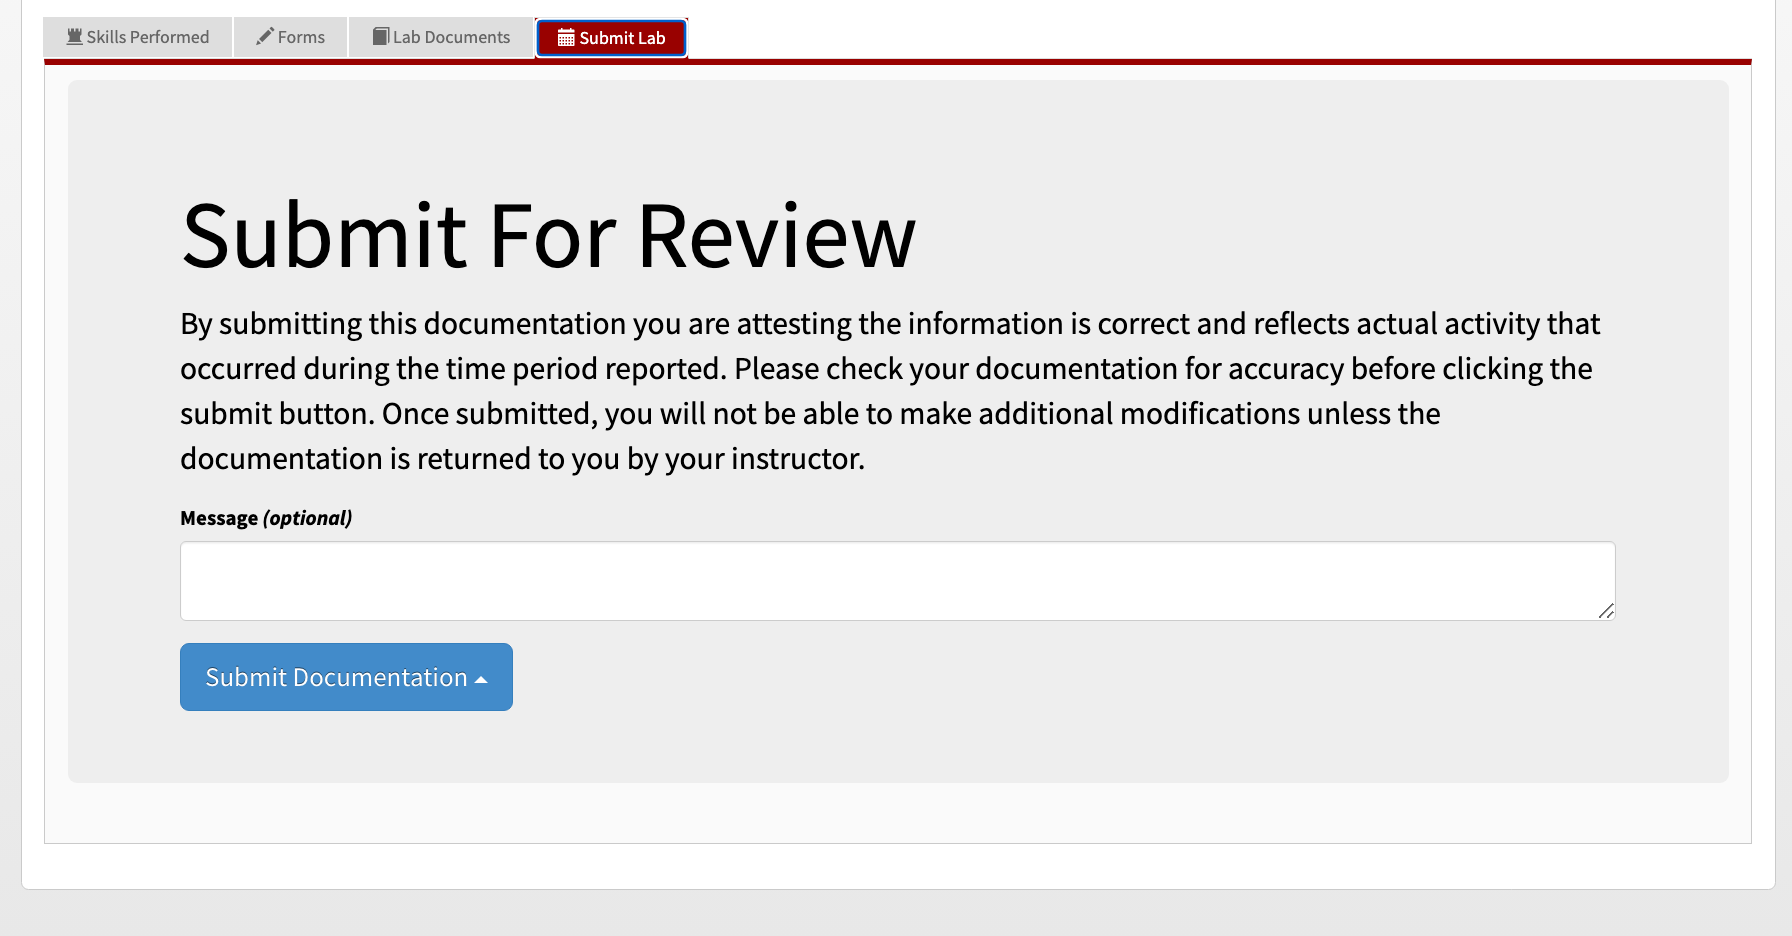The width and height of the screenshot is (1792, 936).
Task: Click the optional Message text box
Action: 897,581
